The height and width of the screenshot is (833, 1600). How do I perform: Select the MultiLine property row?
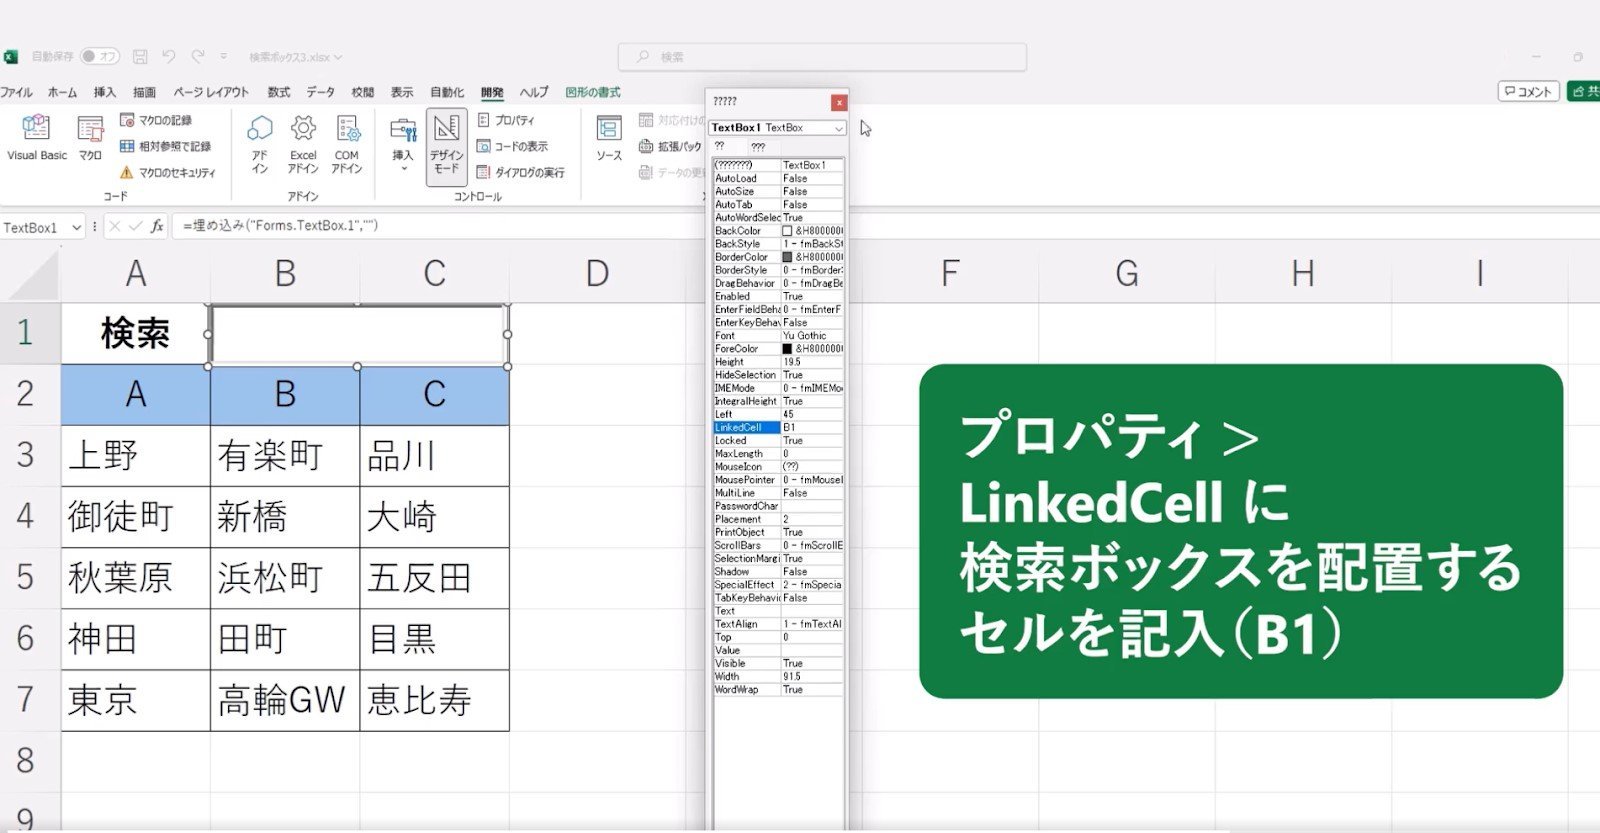tap(778, 493)
